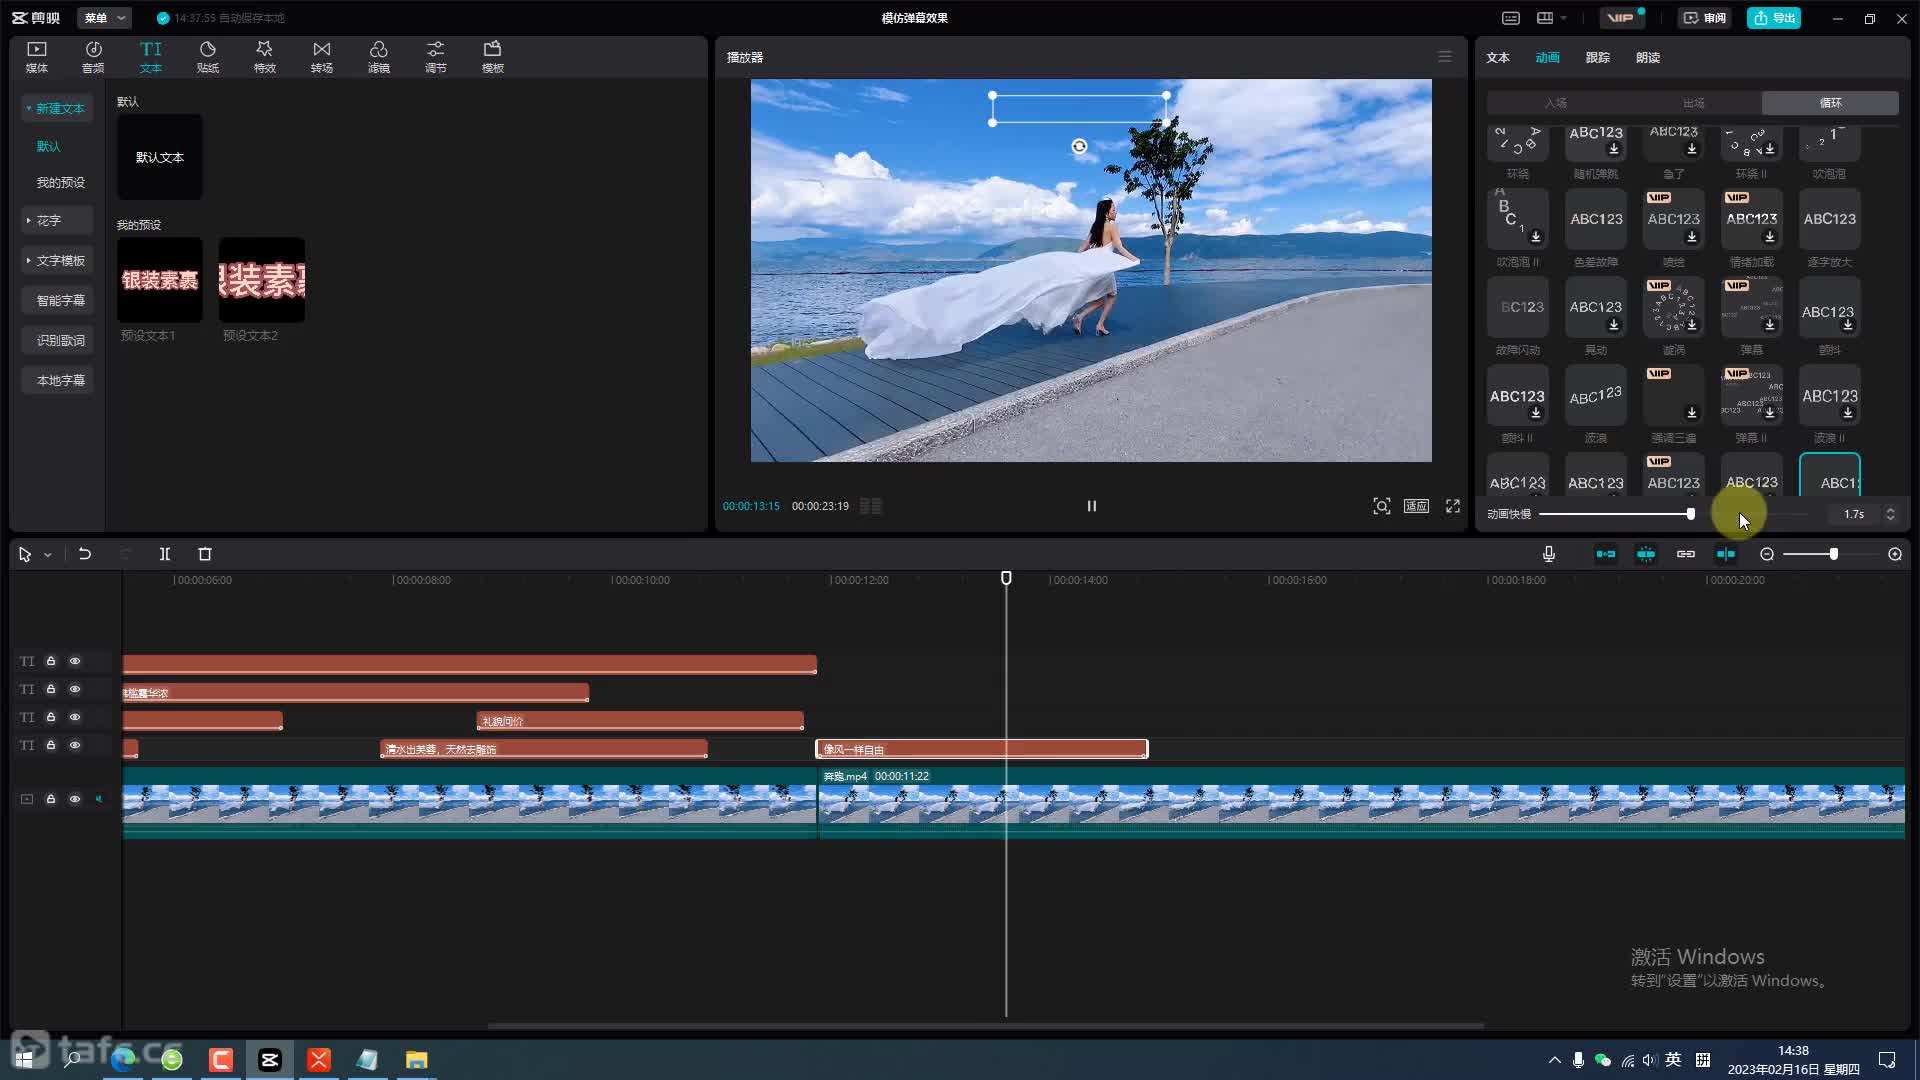1920x1080 pixels.
Task: Select the pointer selection tool in timeline toolbar
Action: tap(25, 554)
